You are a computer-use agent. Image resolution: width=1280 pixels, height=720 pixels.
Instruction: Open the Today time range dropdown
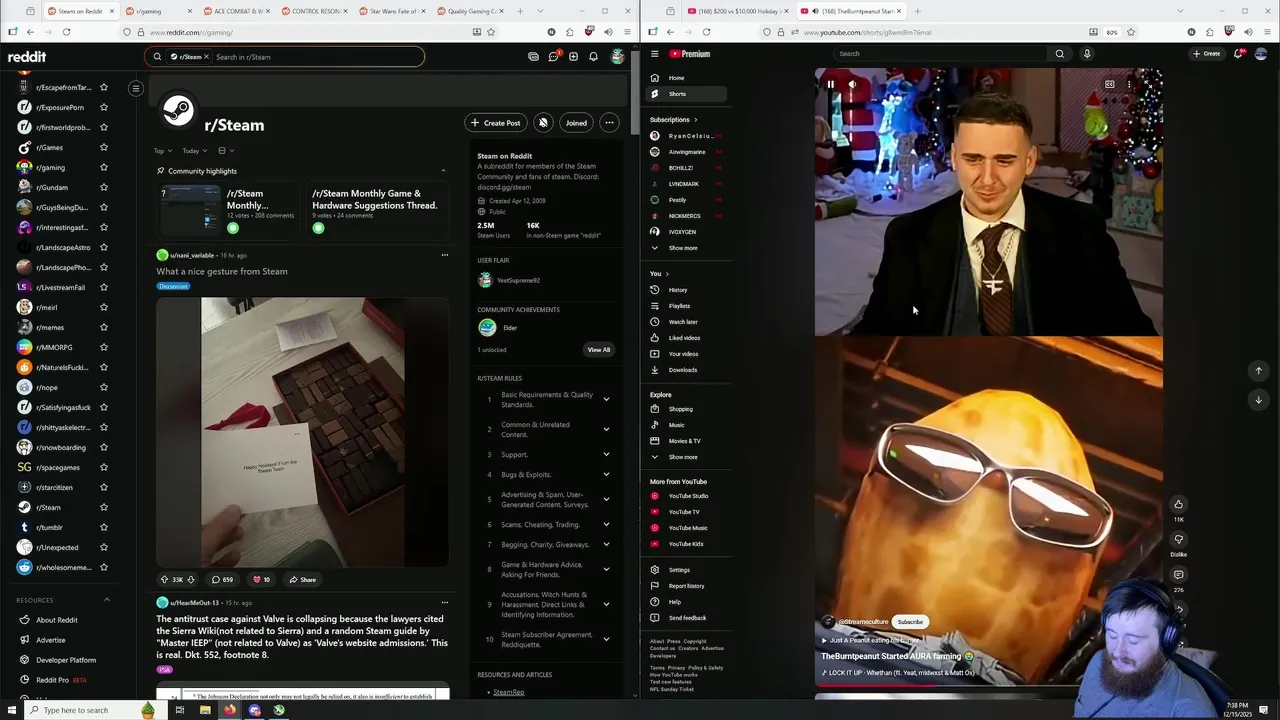coord(194,151)
